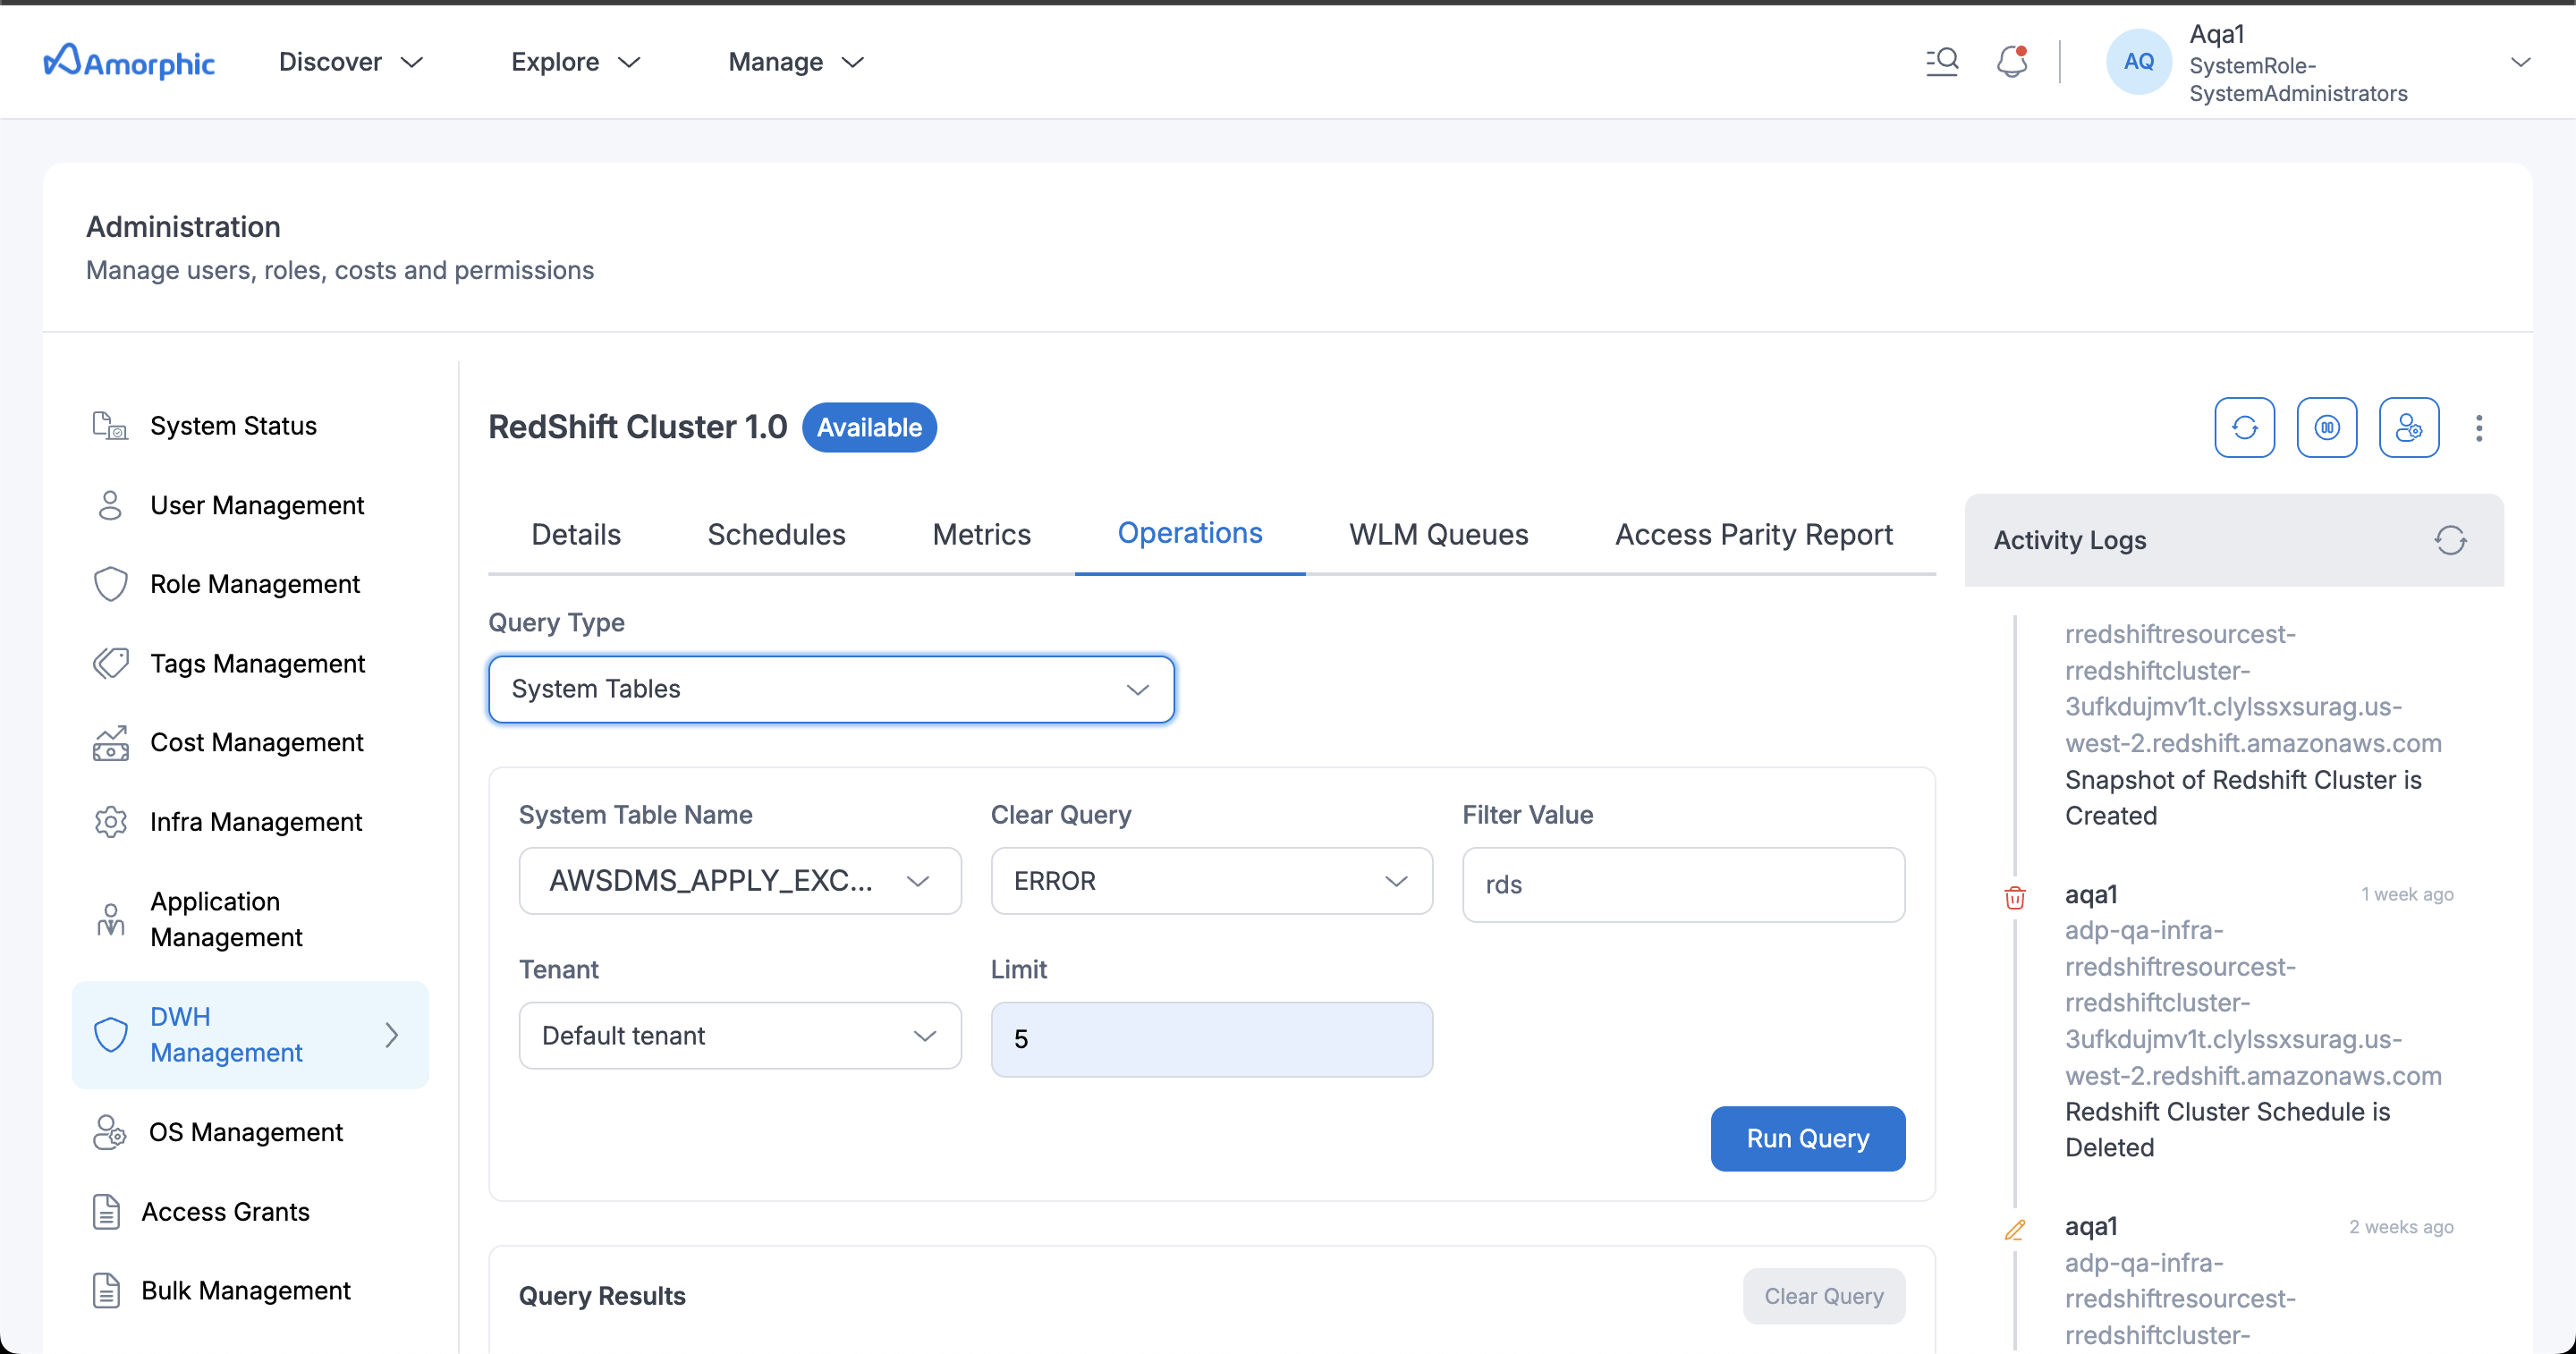Click the Access Grants document icon
This screenshot has height=1354, width=2576.
[x=106, y=1211]
